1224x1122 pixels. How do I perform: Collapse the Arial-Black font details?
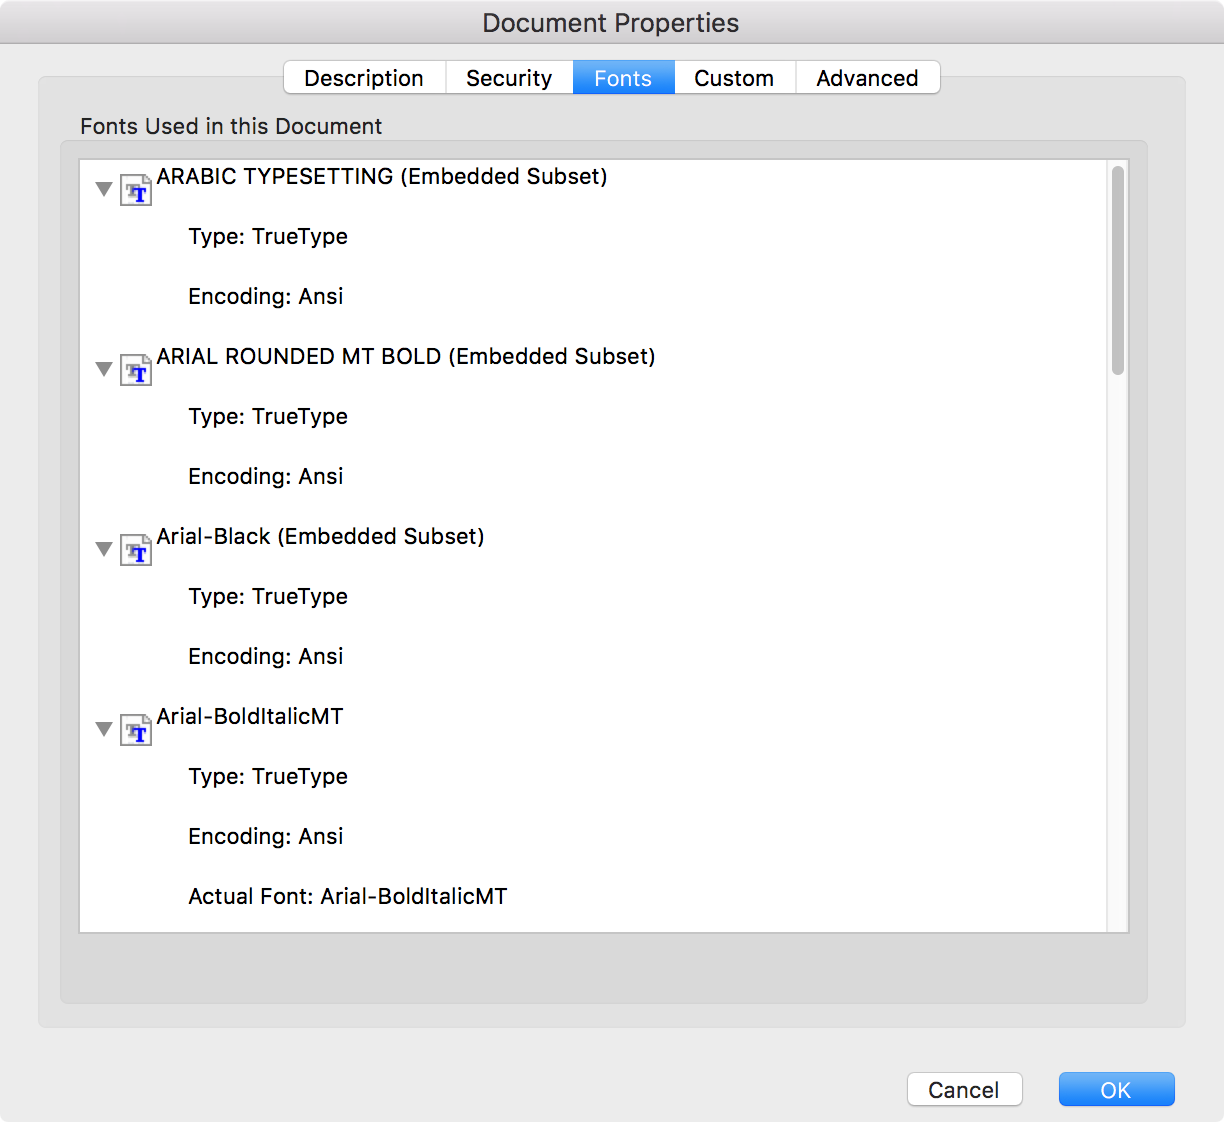[104, 548]
